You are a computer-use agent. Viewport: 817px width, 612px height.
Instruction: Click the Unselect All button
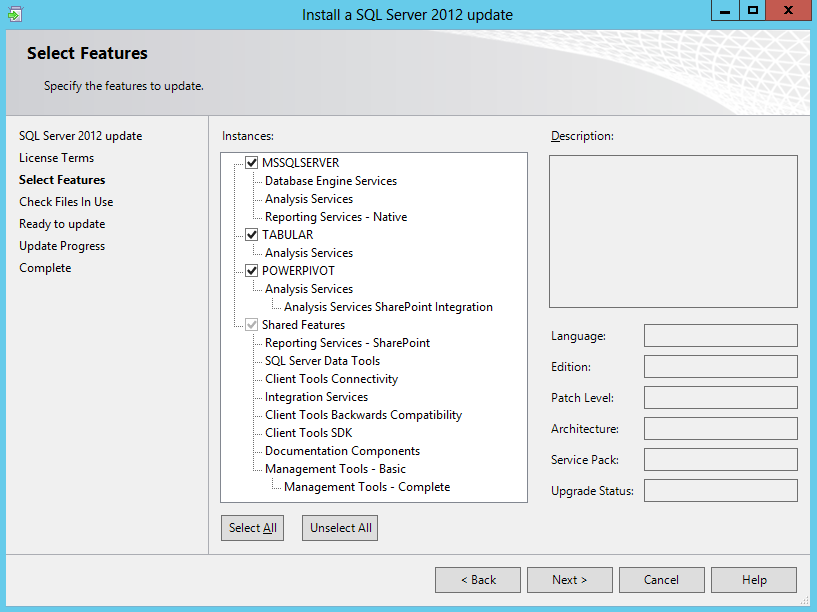tap(340, 528)
